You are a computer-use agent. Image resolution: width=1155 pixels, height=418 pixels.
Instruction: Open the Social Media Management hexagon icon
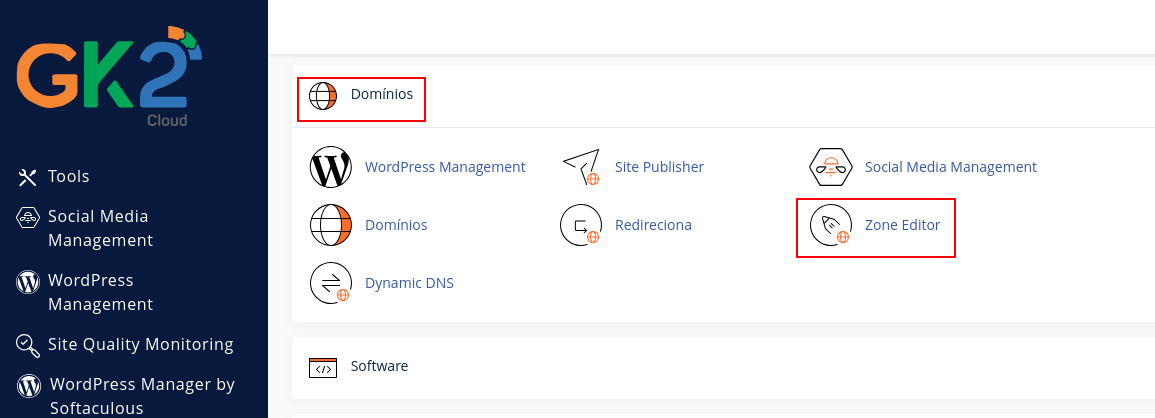pos(831,167)
